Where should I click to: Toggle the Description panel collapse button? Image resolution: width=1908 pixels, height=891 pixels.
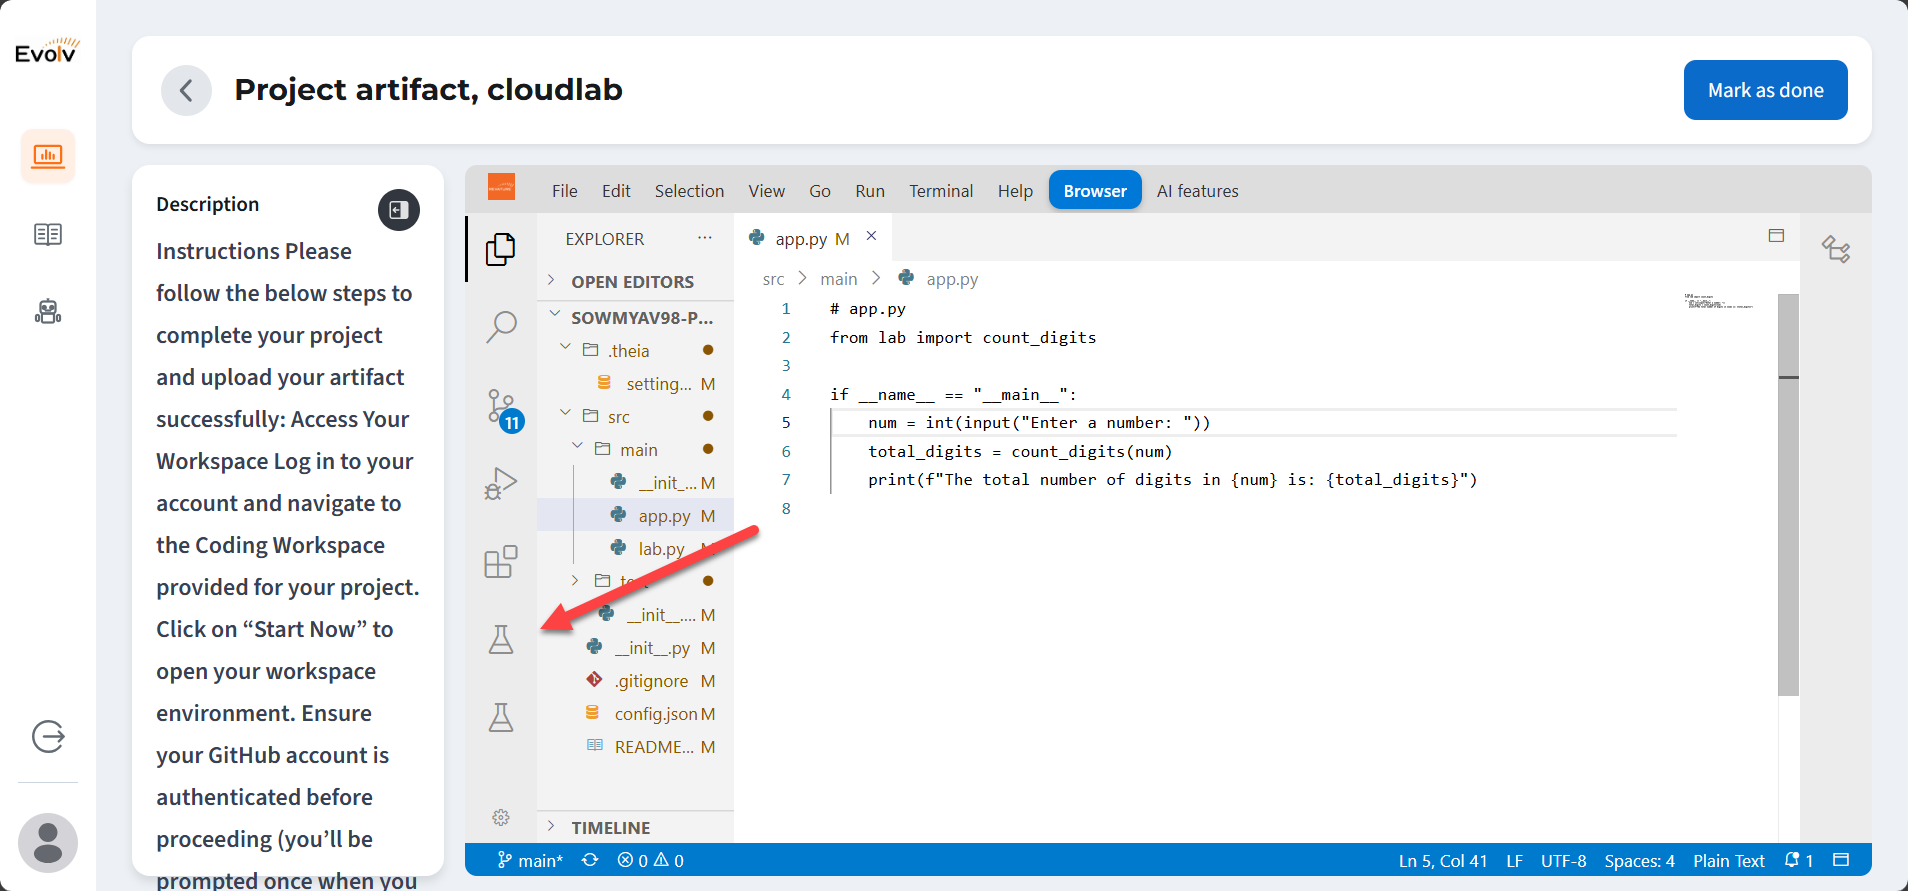click(x=398, y=210)
